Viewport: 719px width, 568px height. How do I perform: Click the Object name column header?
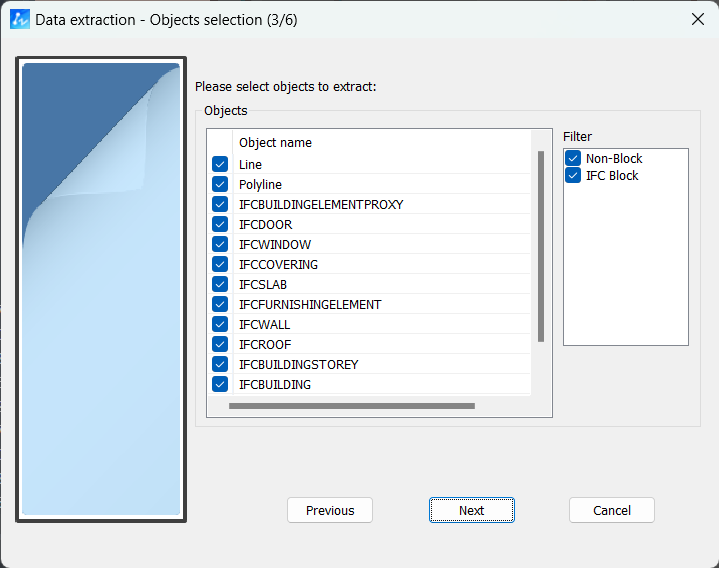pos(275,143)
